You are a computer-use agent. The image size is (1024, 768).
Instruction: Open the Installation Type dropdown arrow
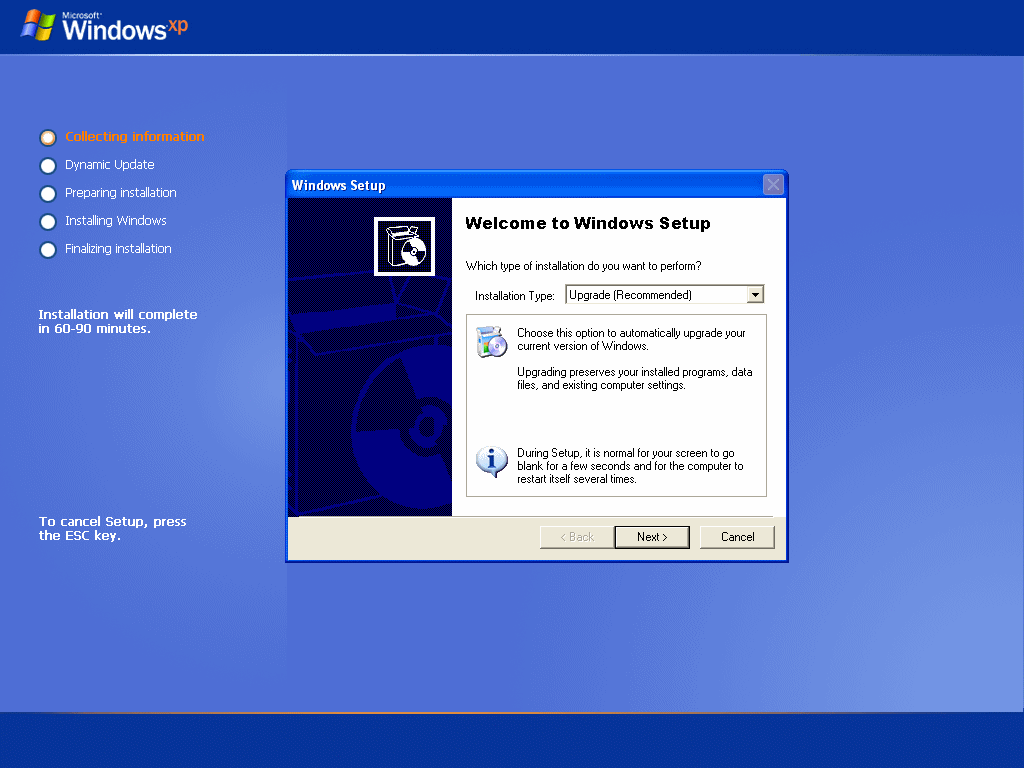point(755,295)
